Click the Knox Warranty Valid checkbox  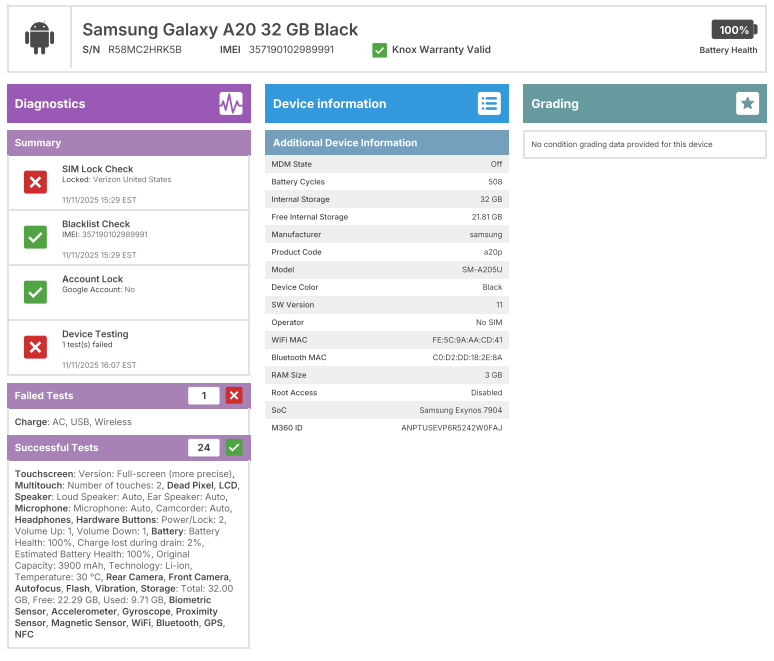(x=379, y=50)
